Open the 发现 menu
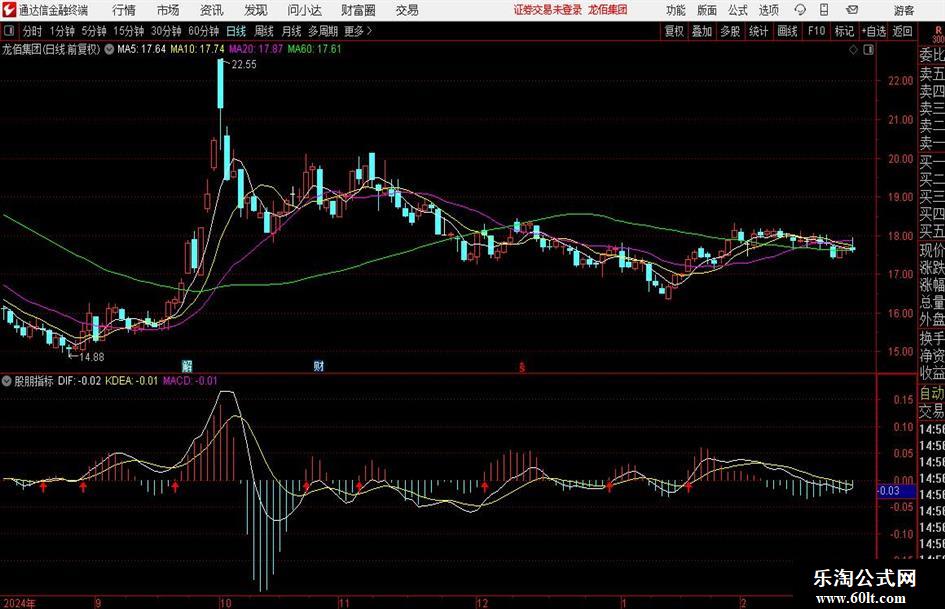 pos(256,10)
